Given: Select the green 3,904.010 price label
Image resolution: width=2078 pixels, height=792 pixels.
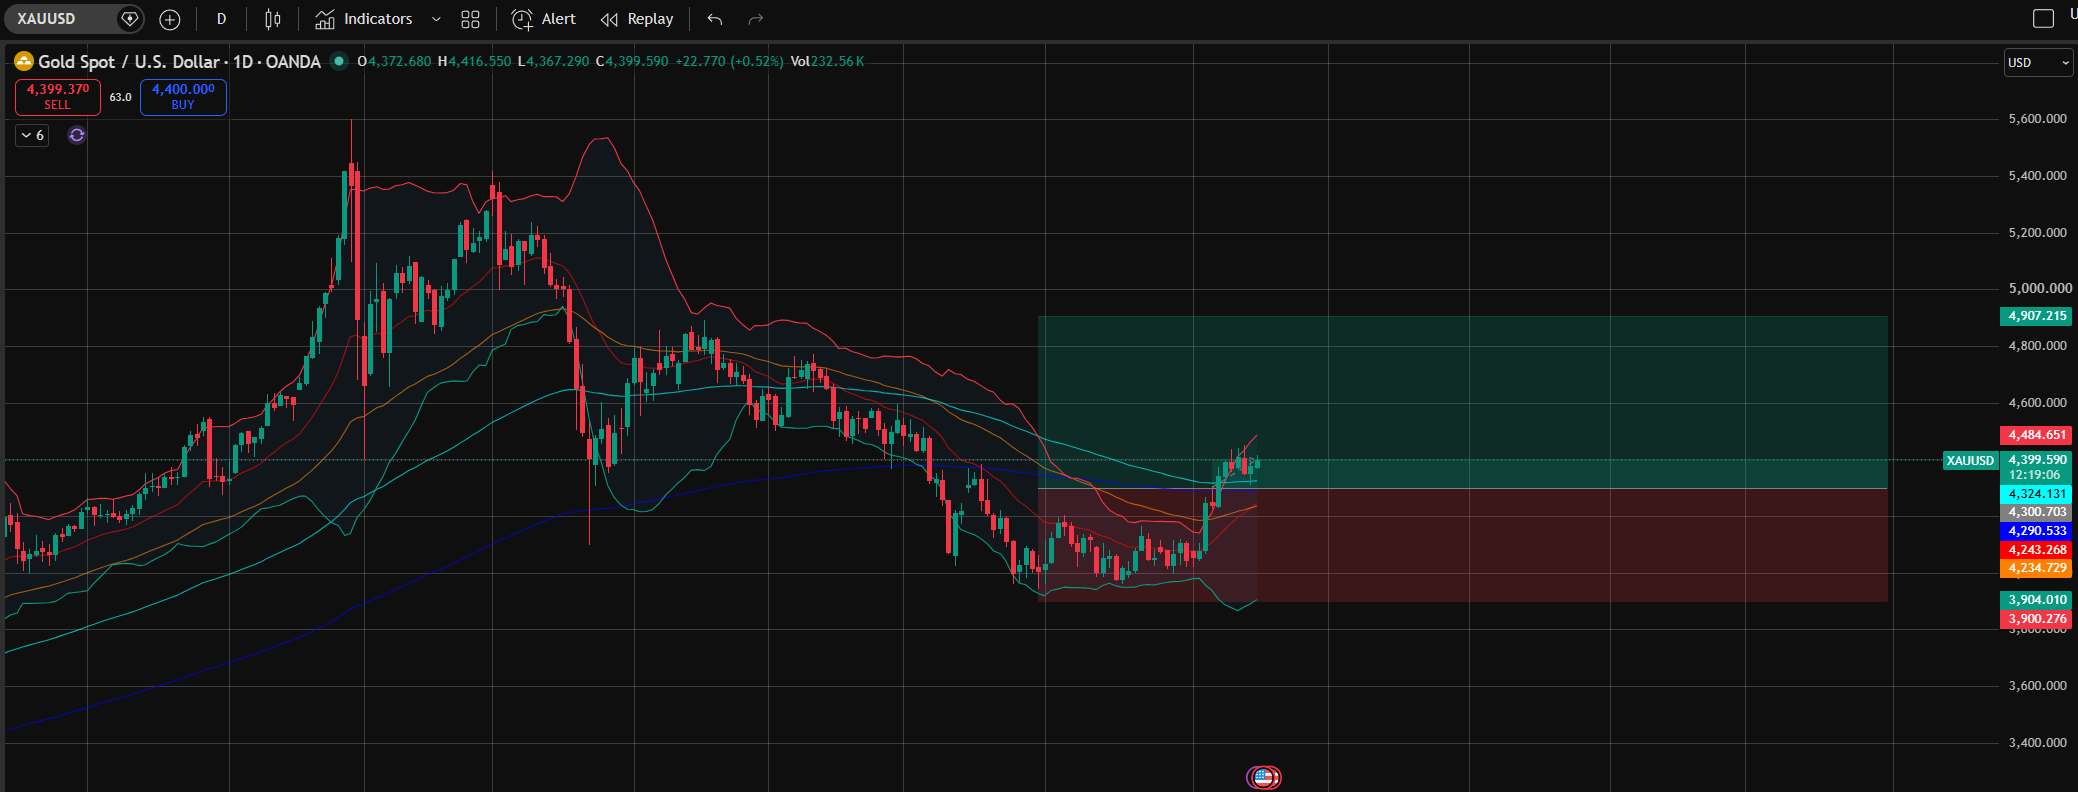Looking at the screenshot, I should coord(2037,600).
